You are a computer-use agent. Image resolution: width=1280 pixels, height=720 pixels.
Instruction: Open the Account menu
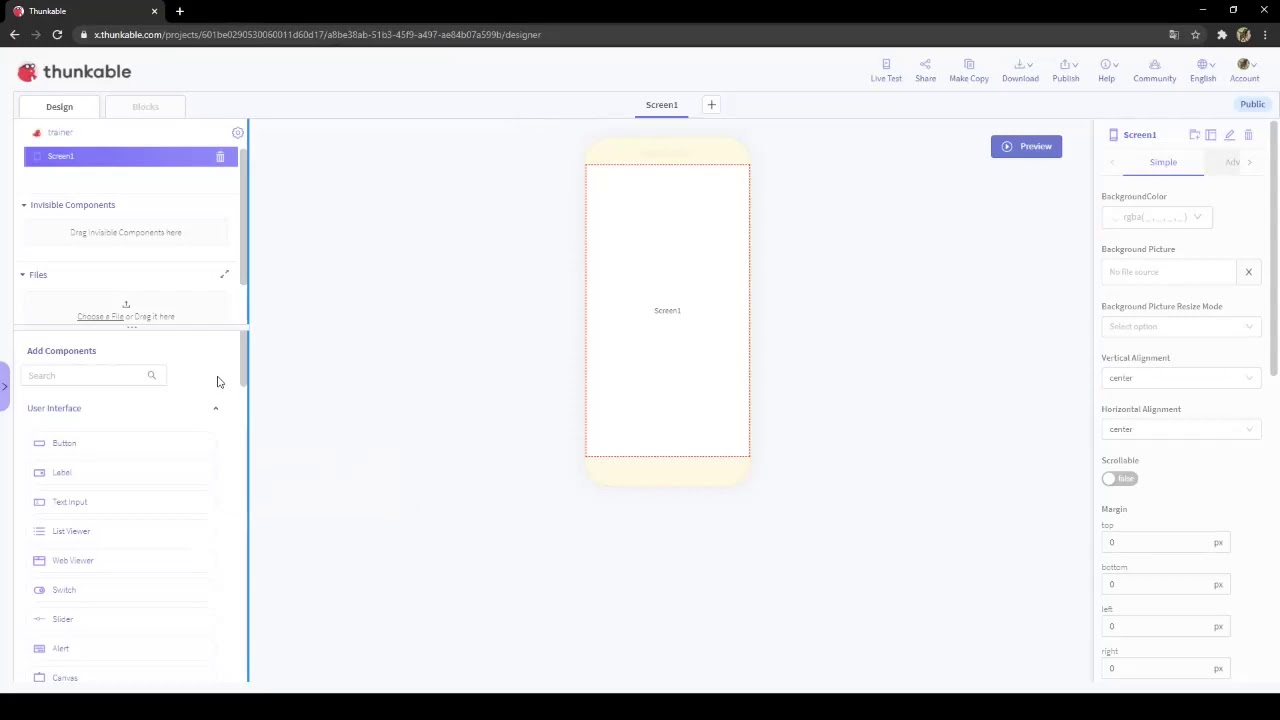pyautogui.click(x=1244, y=71)
